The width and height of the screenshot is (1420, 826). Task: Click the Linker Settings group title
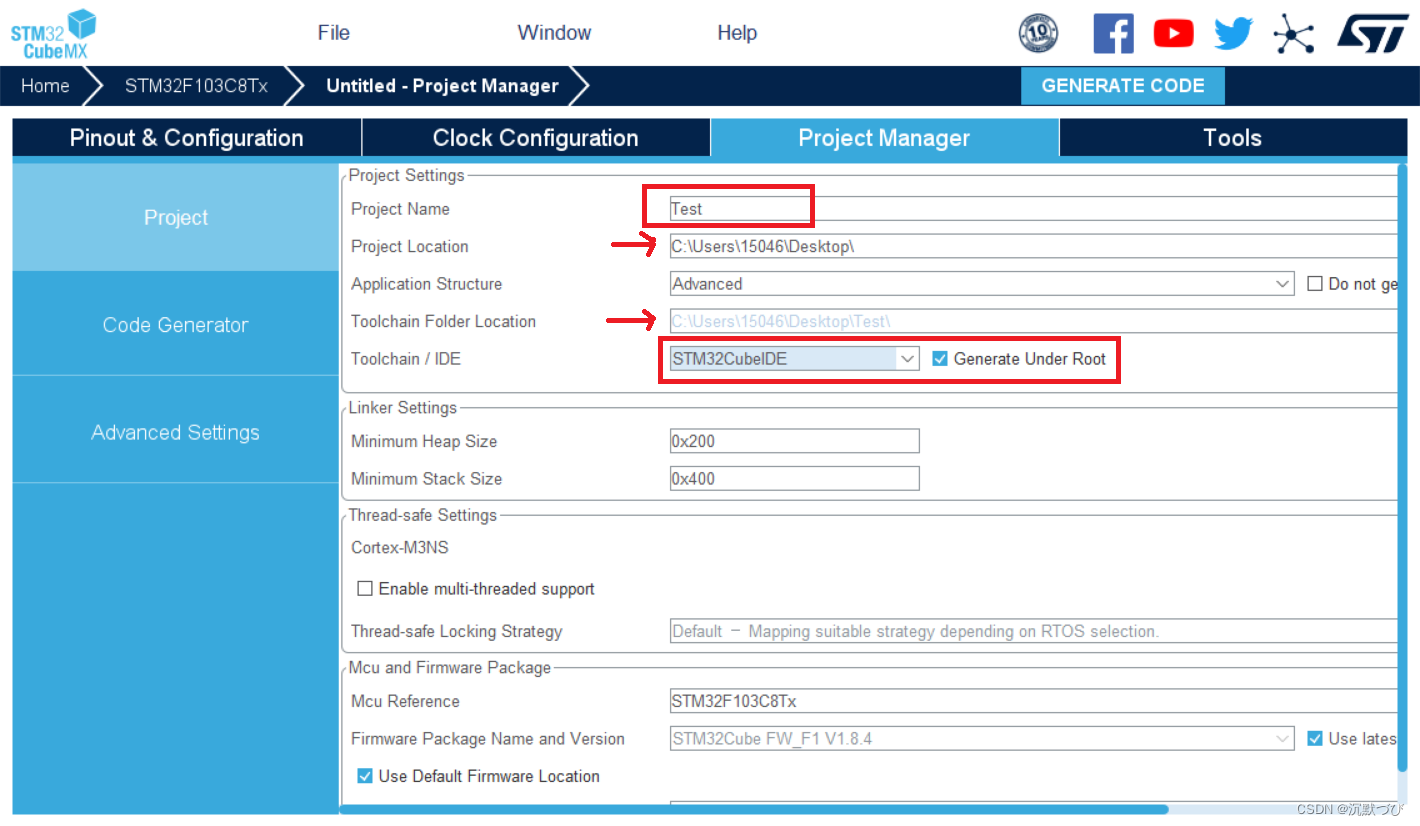click(402, 408)
